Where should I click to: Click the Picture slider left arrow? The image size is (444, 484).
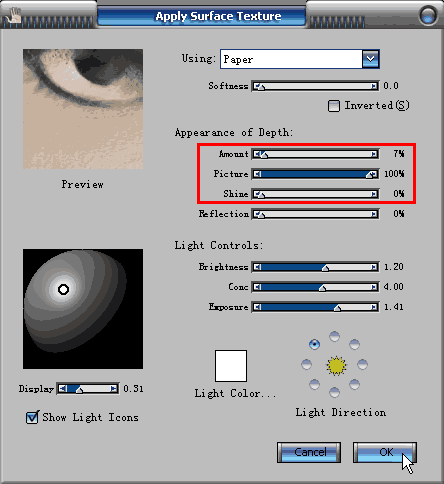point(257,174)
